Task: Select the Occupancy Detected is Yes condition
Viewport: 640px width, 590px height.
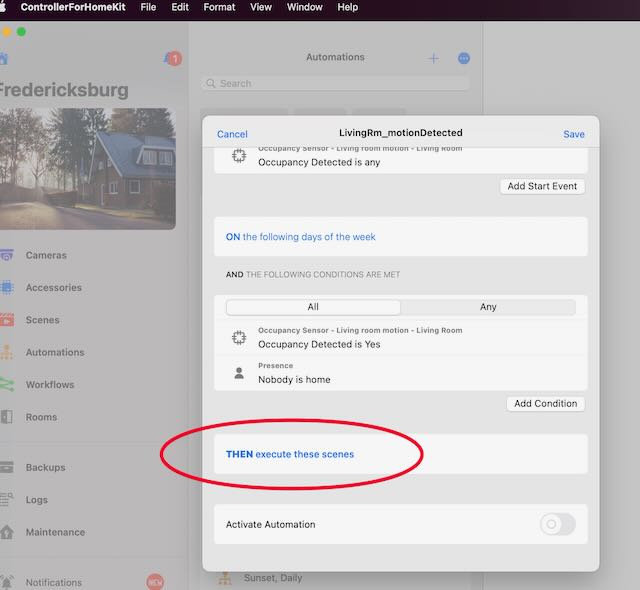Action: (401, 337)
